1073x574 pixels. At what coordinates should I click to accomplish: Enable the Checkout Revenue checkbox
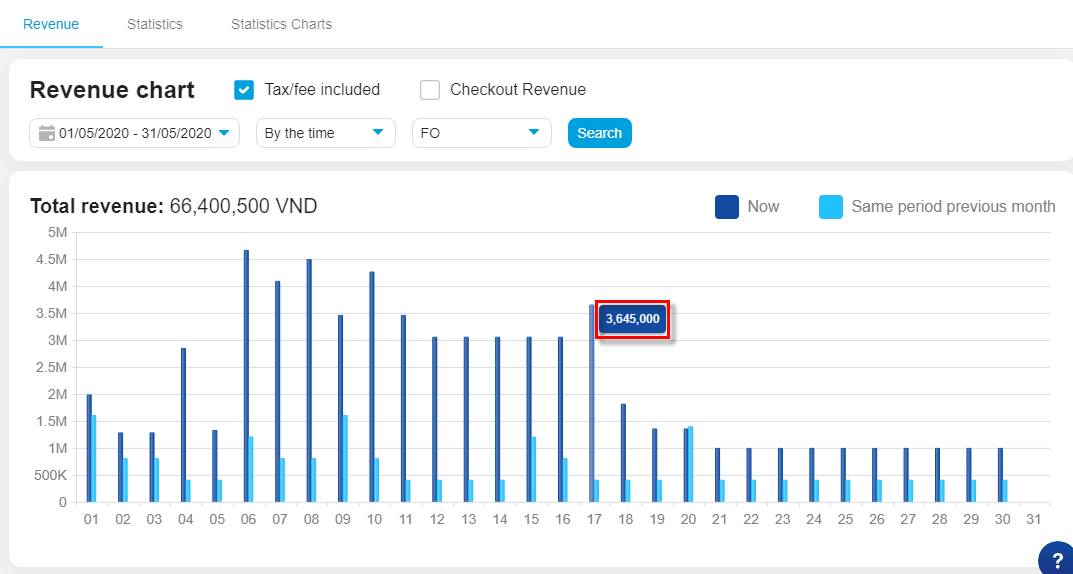[430, 90]
